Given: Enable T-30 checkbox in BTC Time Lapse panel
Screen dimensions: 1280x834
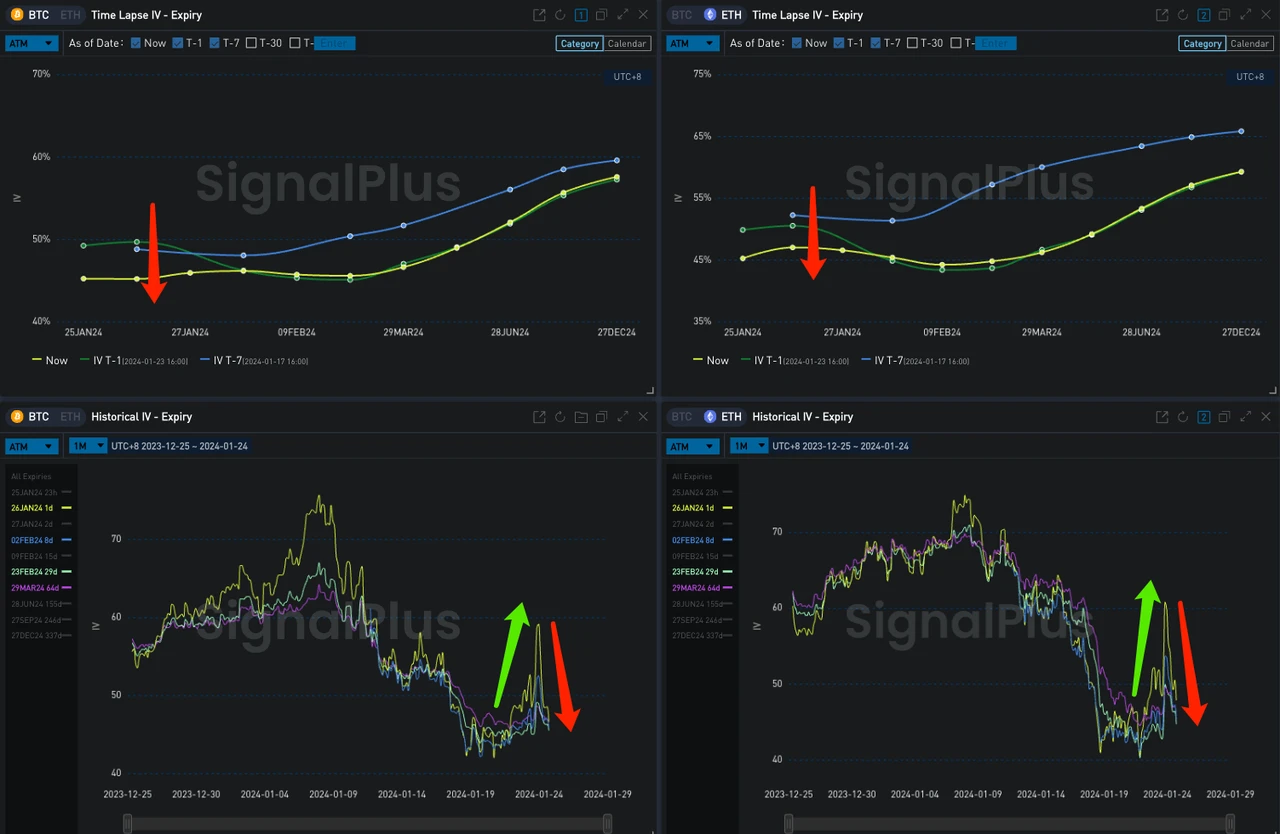Looking at the screenshot, I should click(x=251, y=43).
